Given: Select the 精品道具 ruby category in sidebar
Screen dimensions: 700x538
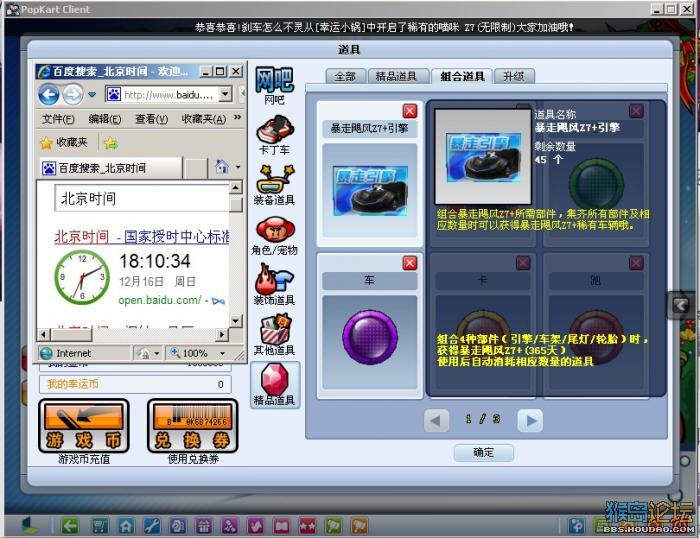Looking at the screenshot, I should click(x=274, y=385).
